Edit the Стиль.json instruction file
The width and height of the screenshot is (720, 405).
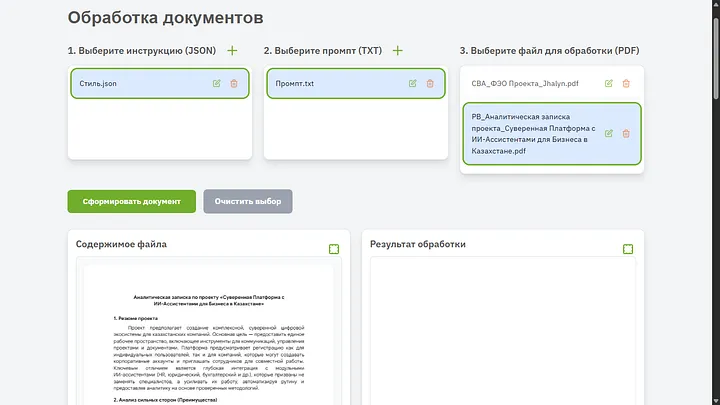[217, 84]
